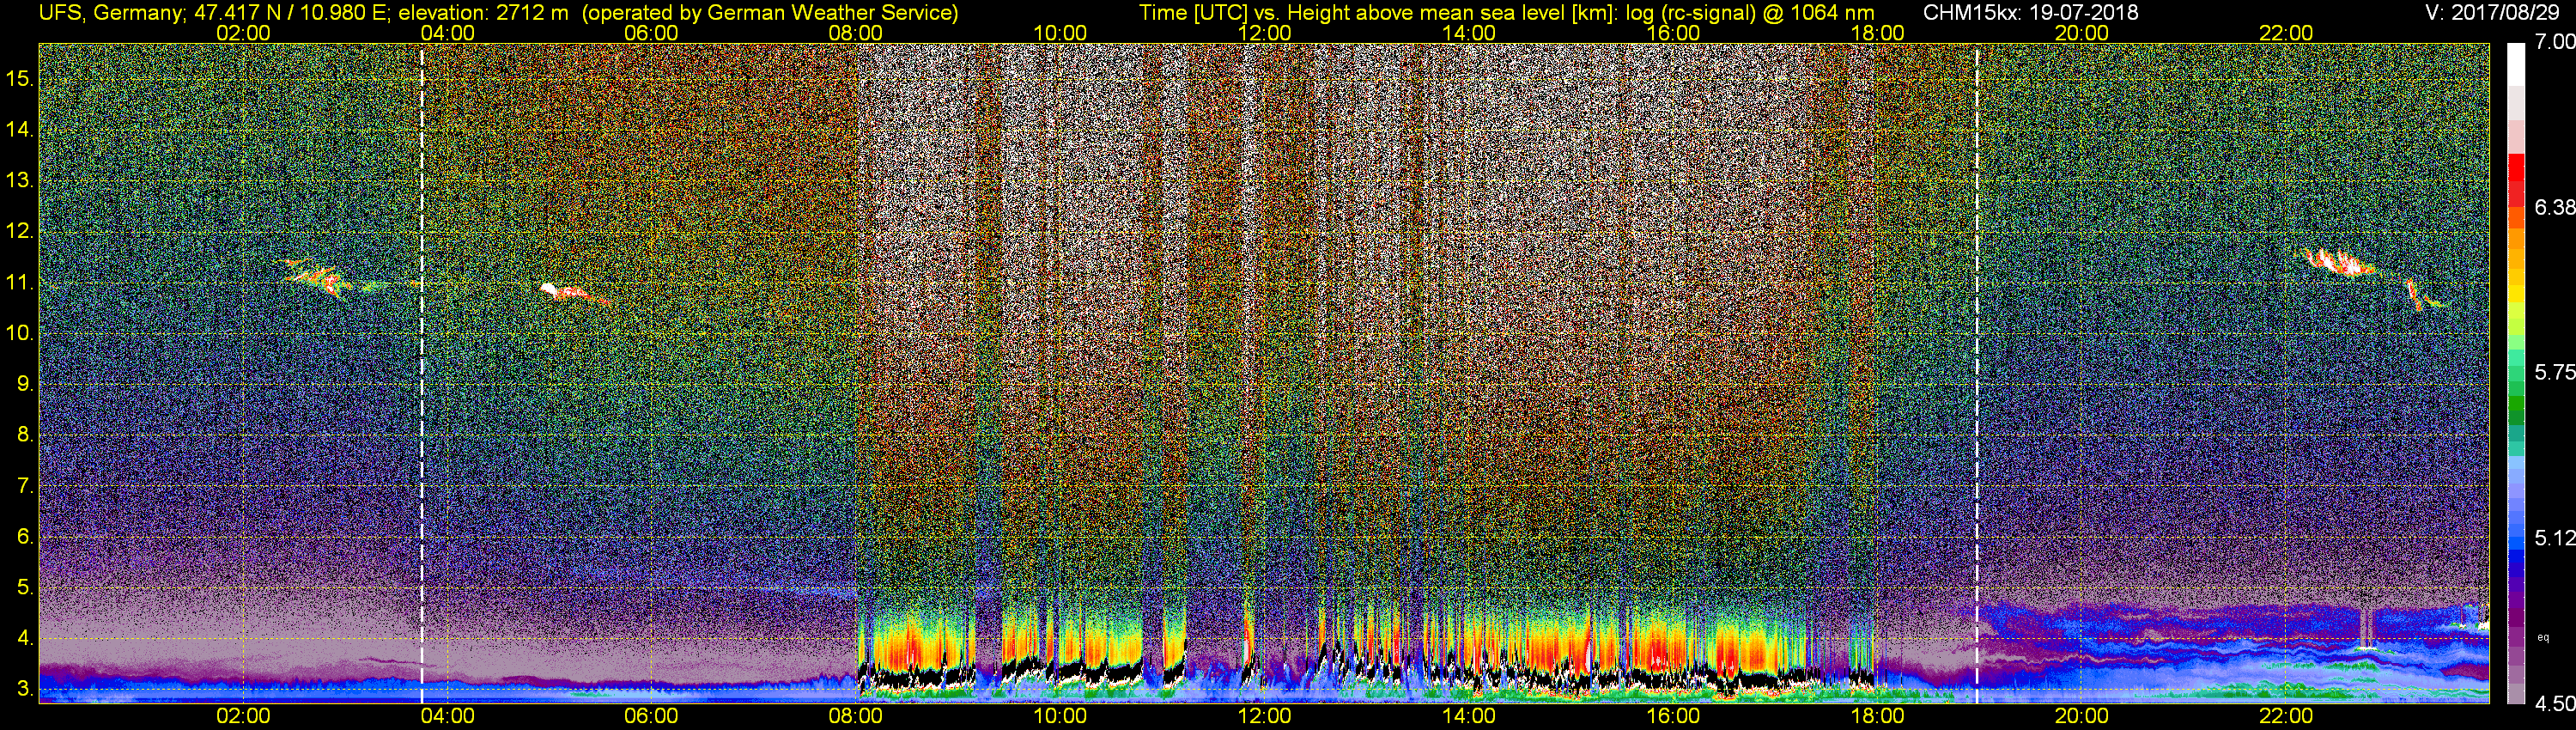Image resolution: width=2576 pixels, height=730 pixels.
Task: Click the 11 km height axis label
Action: (19, 283)
